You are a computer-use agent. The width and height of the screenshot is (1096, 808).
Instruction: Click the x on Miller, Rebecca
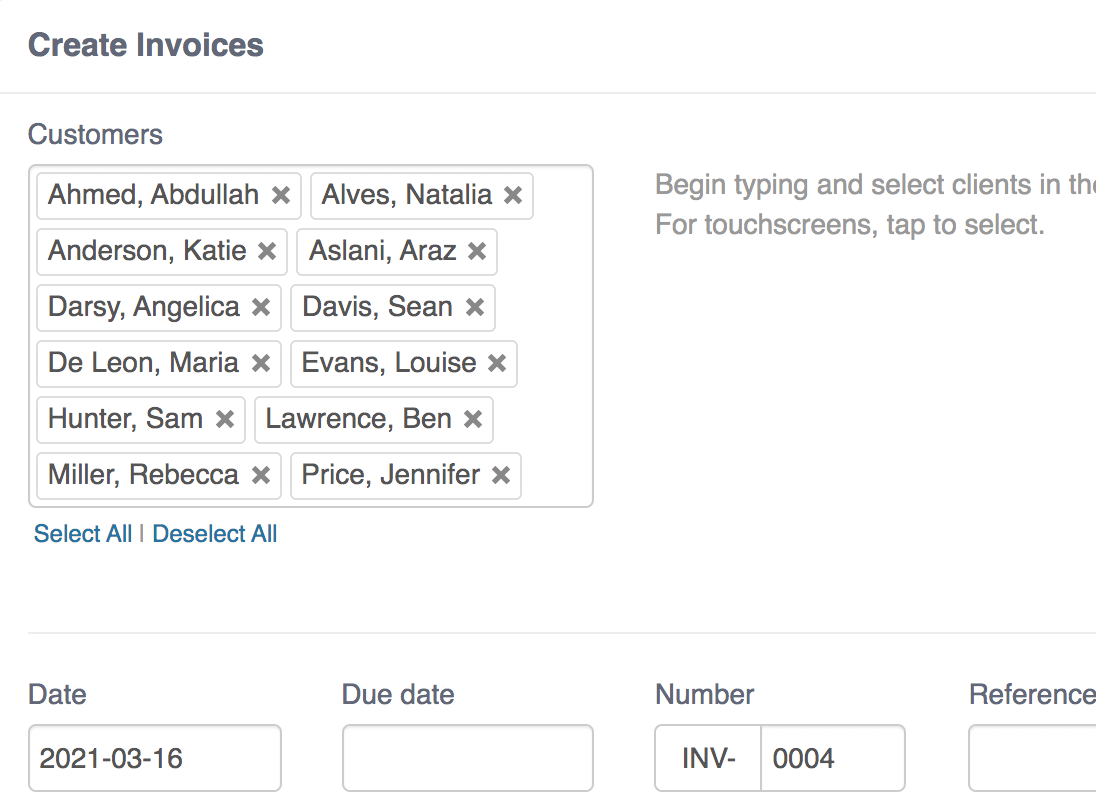[x=261, y=475]
